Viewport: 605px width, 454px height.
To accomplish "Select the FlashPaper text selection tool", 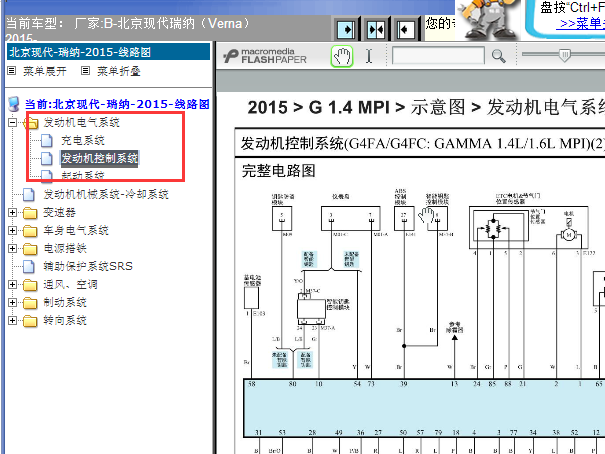I will coord(369,56).
